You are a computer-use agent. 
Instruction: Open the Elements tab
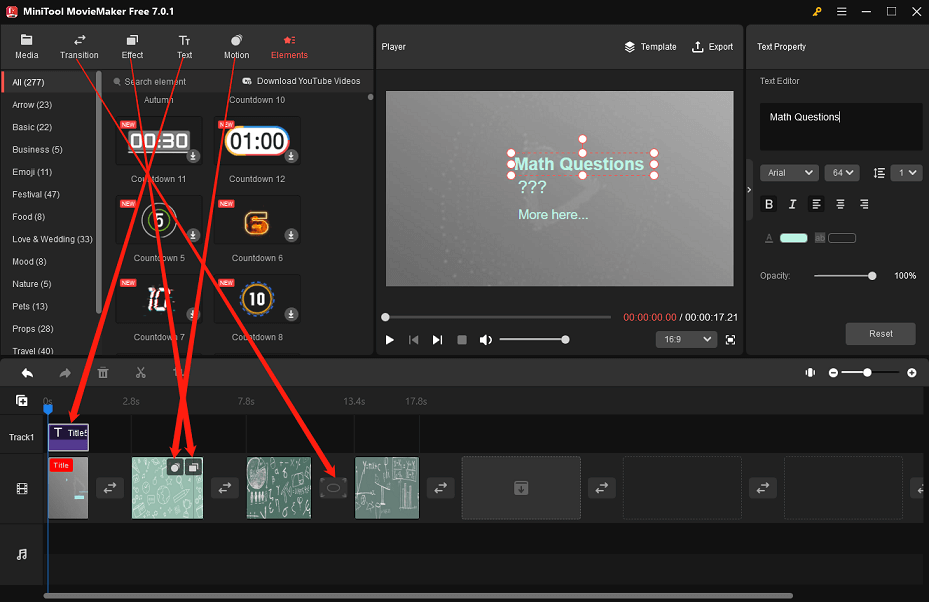pyautogui.click(x=289, y=47)
